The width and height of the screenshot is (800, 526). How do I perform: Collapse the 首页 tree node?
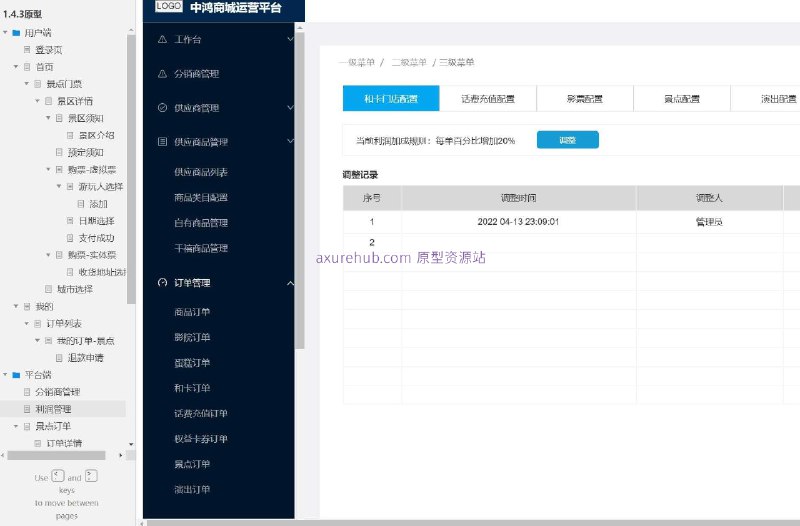(16, 67)
